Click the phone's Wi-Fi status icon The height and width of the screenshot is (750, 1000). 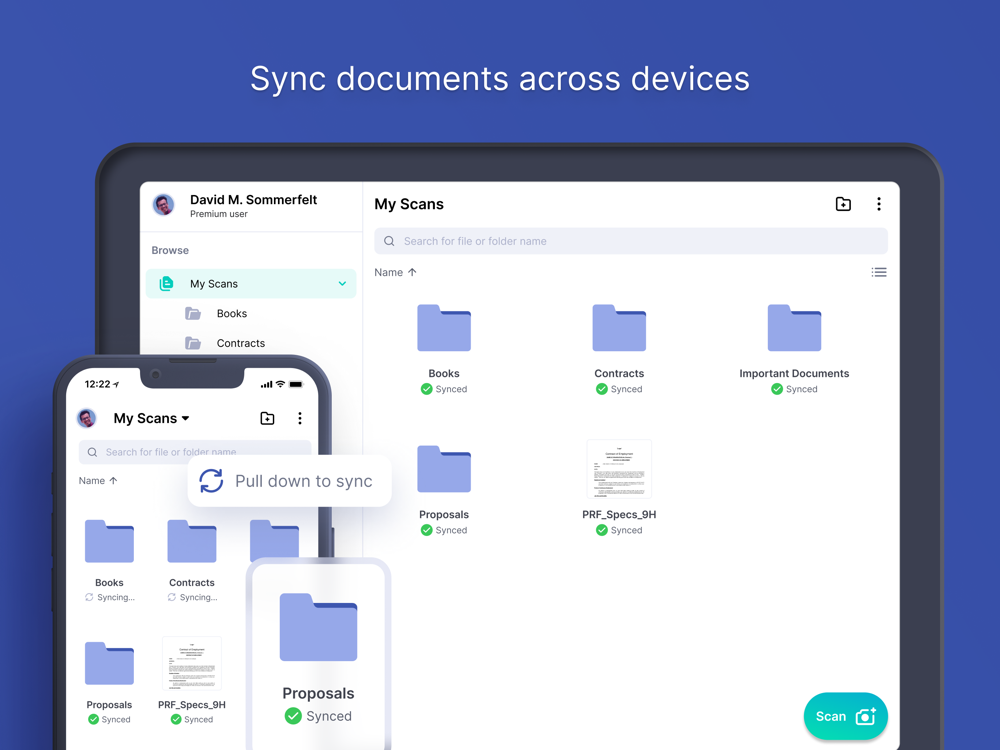pyautogui.click(x=280, y=384)
